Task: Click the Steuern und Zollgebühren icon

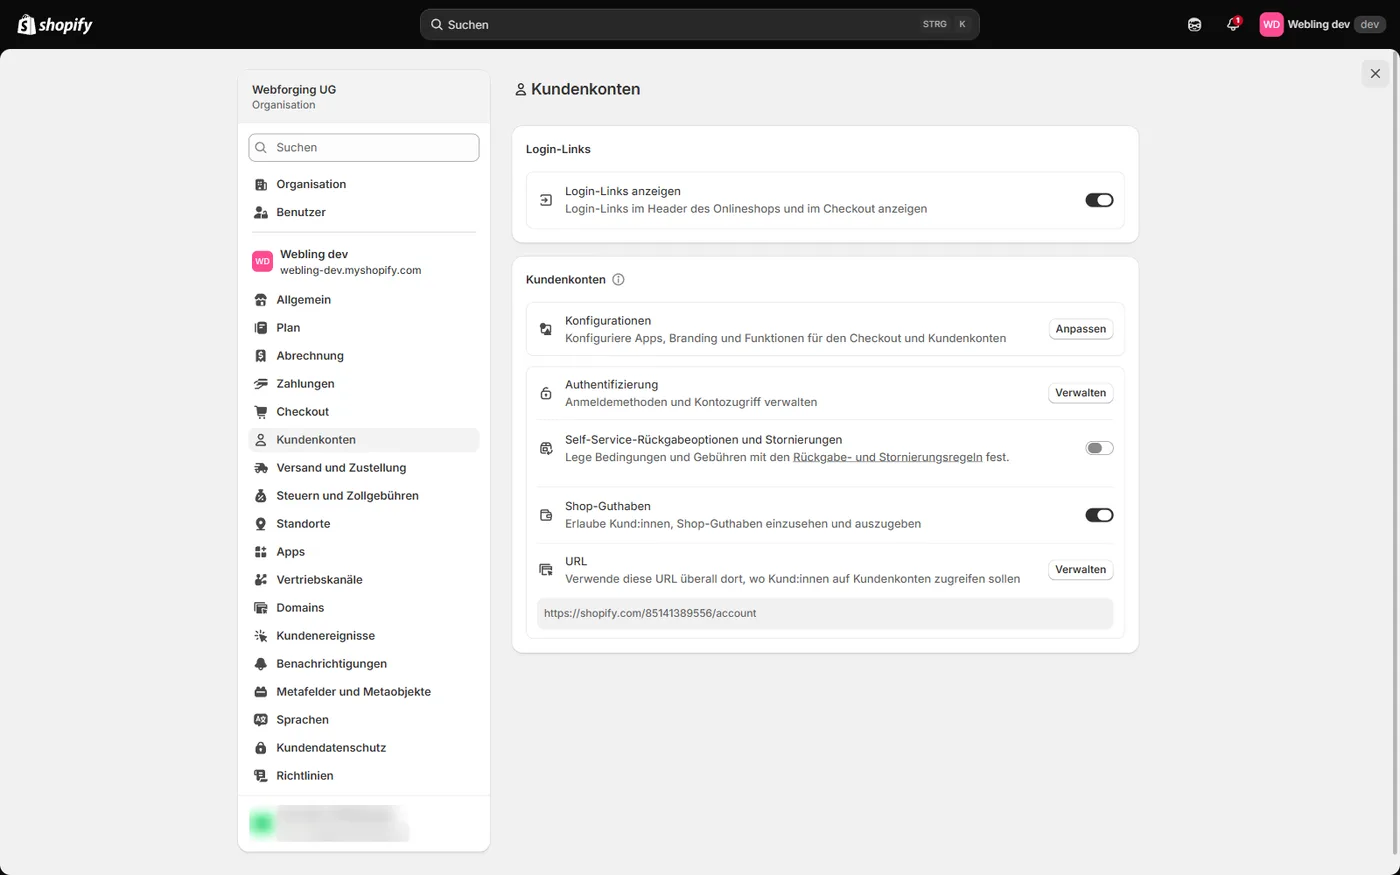Action: tap(261, 496)
